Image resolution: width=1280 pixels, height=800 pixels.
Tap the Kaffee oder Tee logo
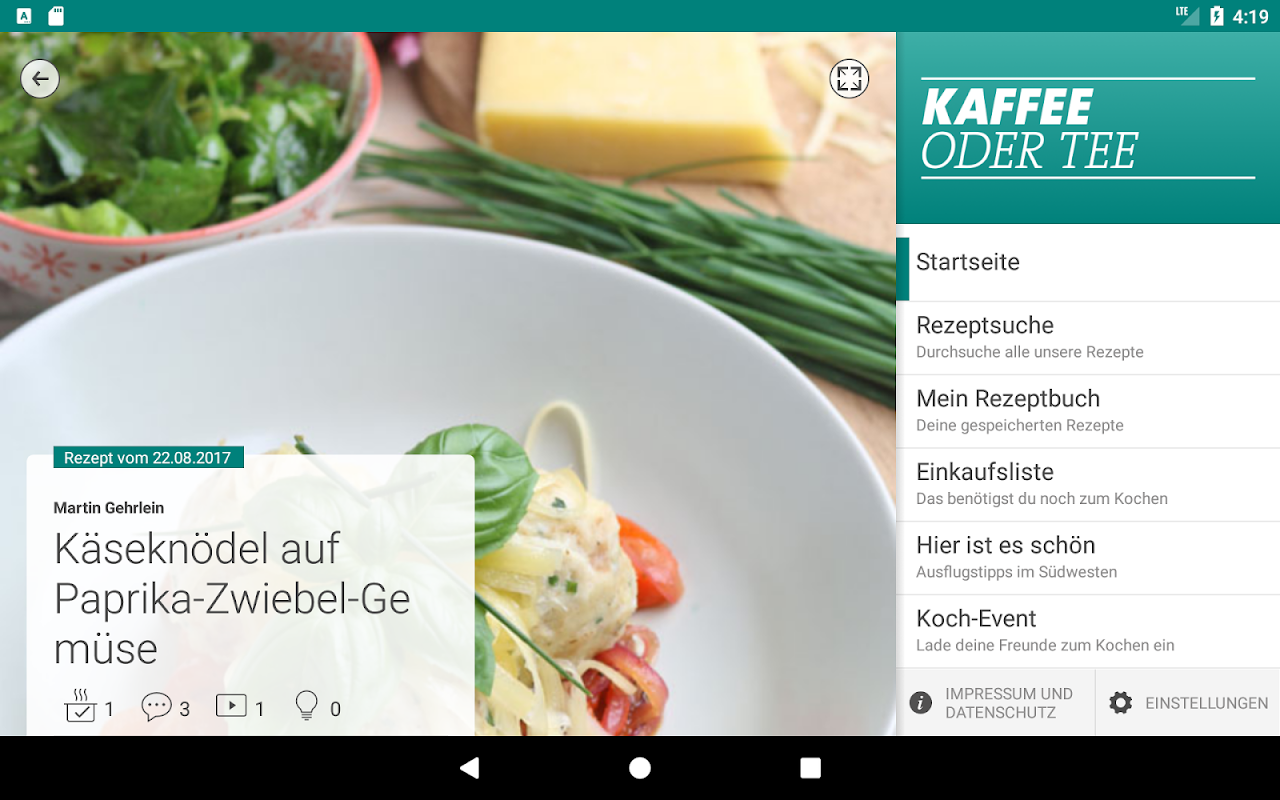[x=1088, y=129]
